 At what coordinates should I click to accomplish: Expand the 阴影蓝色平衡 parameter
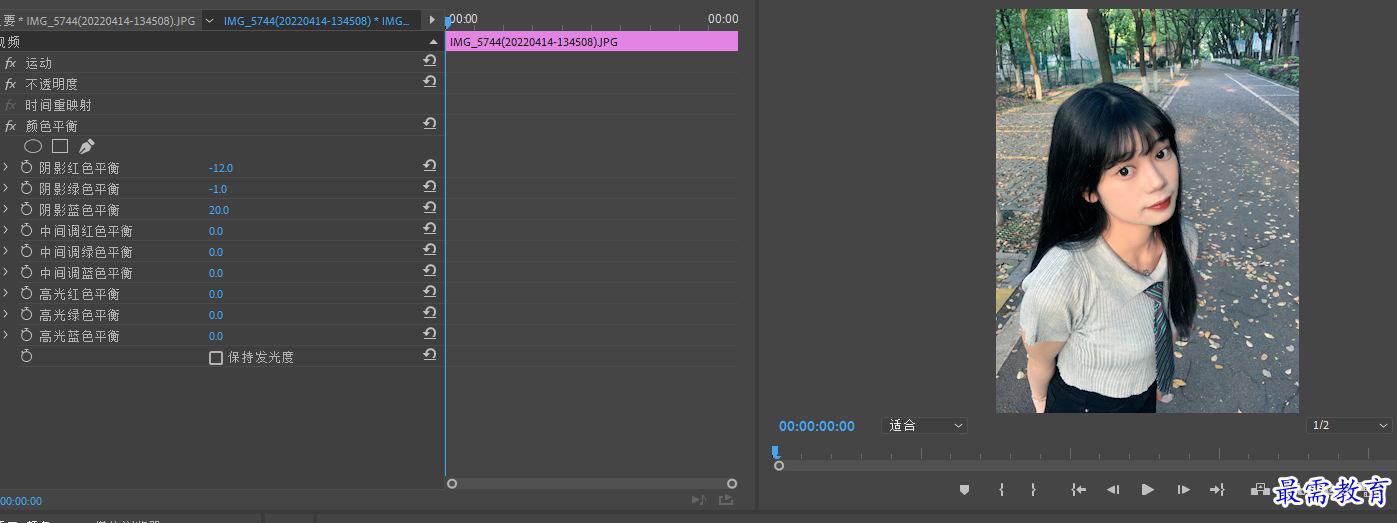tap(6, 210)
